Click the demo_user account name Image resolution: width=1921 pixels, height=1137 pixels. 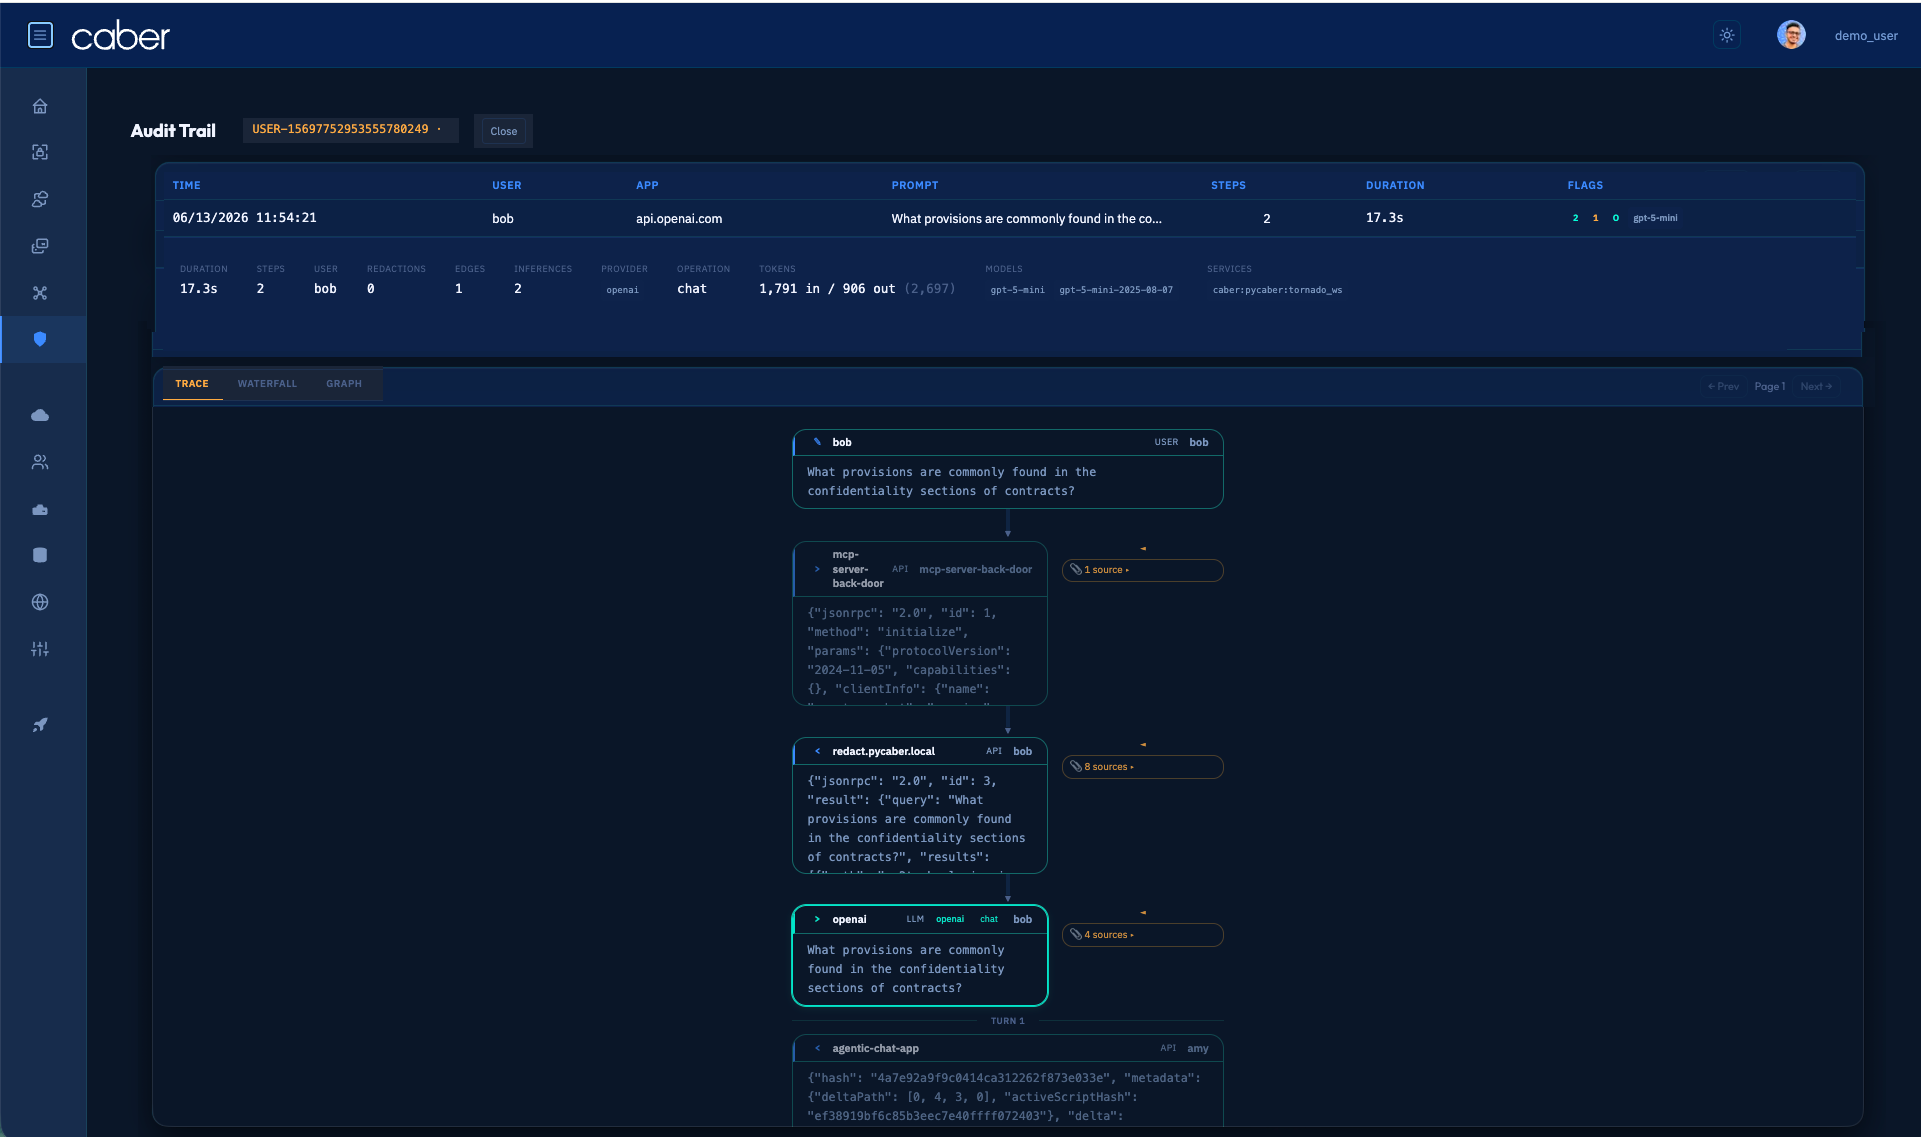click(1866, 36)
